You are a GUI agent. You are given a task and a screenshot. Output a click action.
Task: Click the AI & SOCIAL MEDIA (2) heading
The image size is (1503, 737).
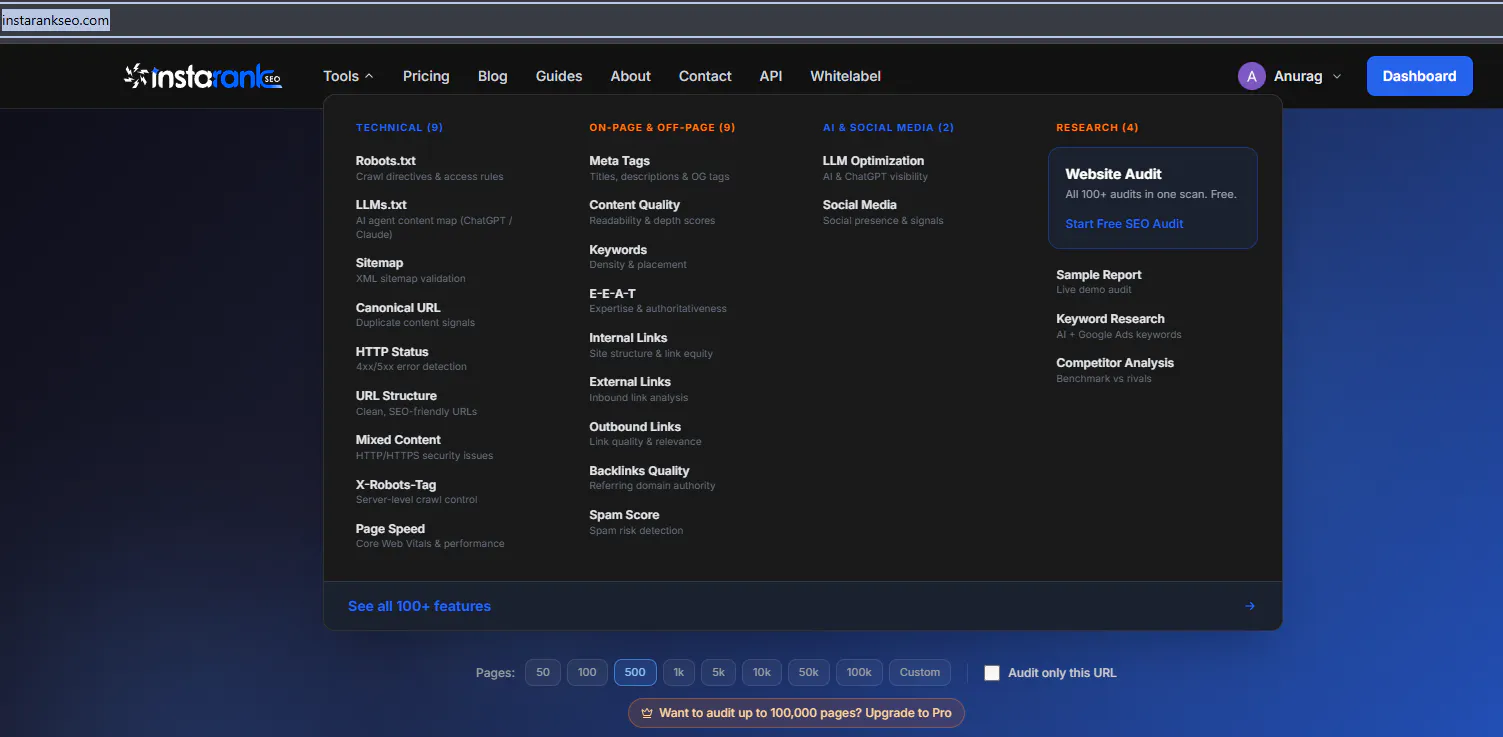click(888, 128)
